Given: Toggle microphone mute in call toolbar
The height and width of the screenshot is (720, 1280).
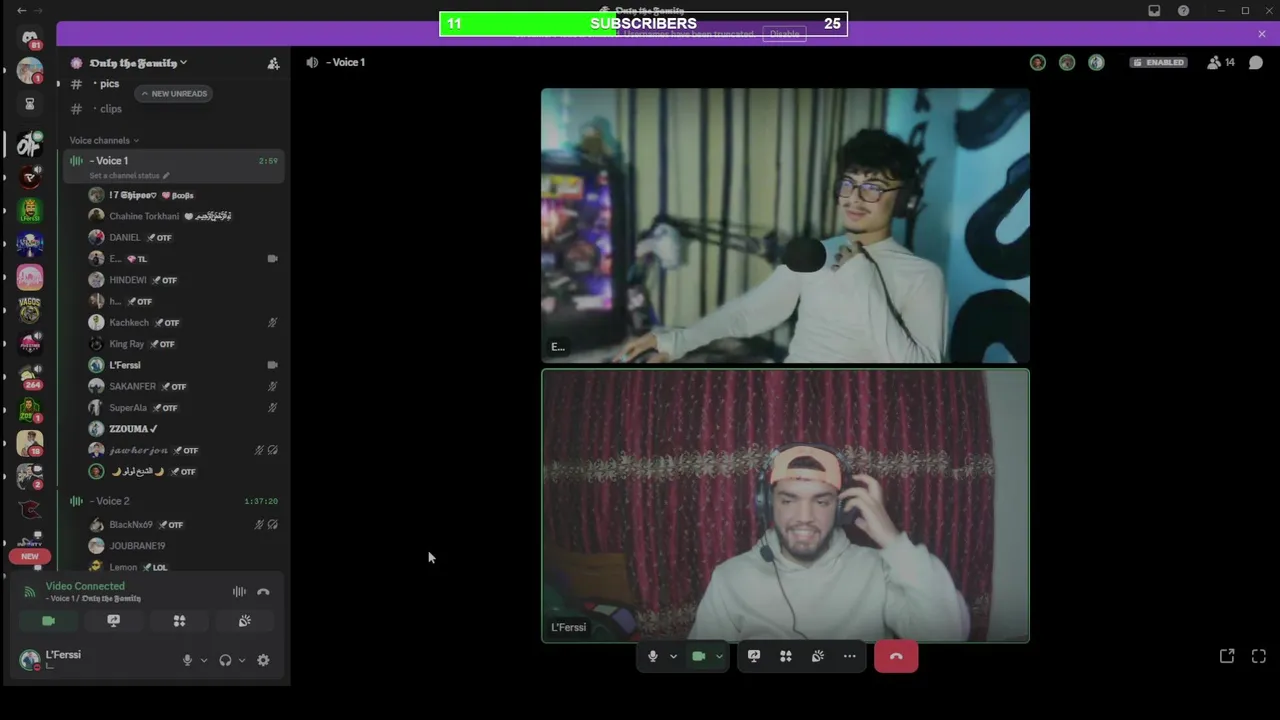Looking at the screenshot, I should [653, 656].
